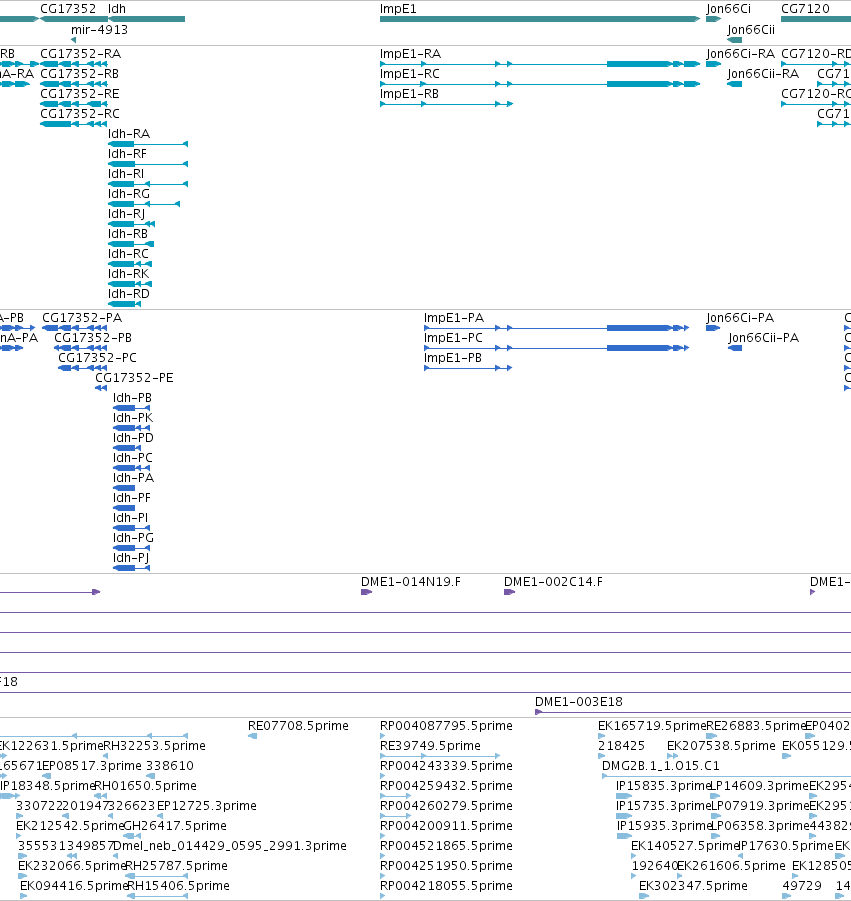
Task: Select the Idh-RA transcript
Action: click(129, 134)
